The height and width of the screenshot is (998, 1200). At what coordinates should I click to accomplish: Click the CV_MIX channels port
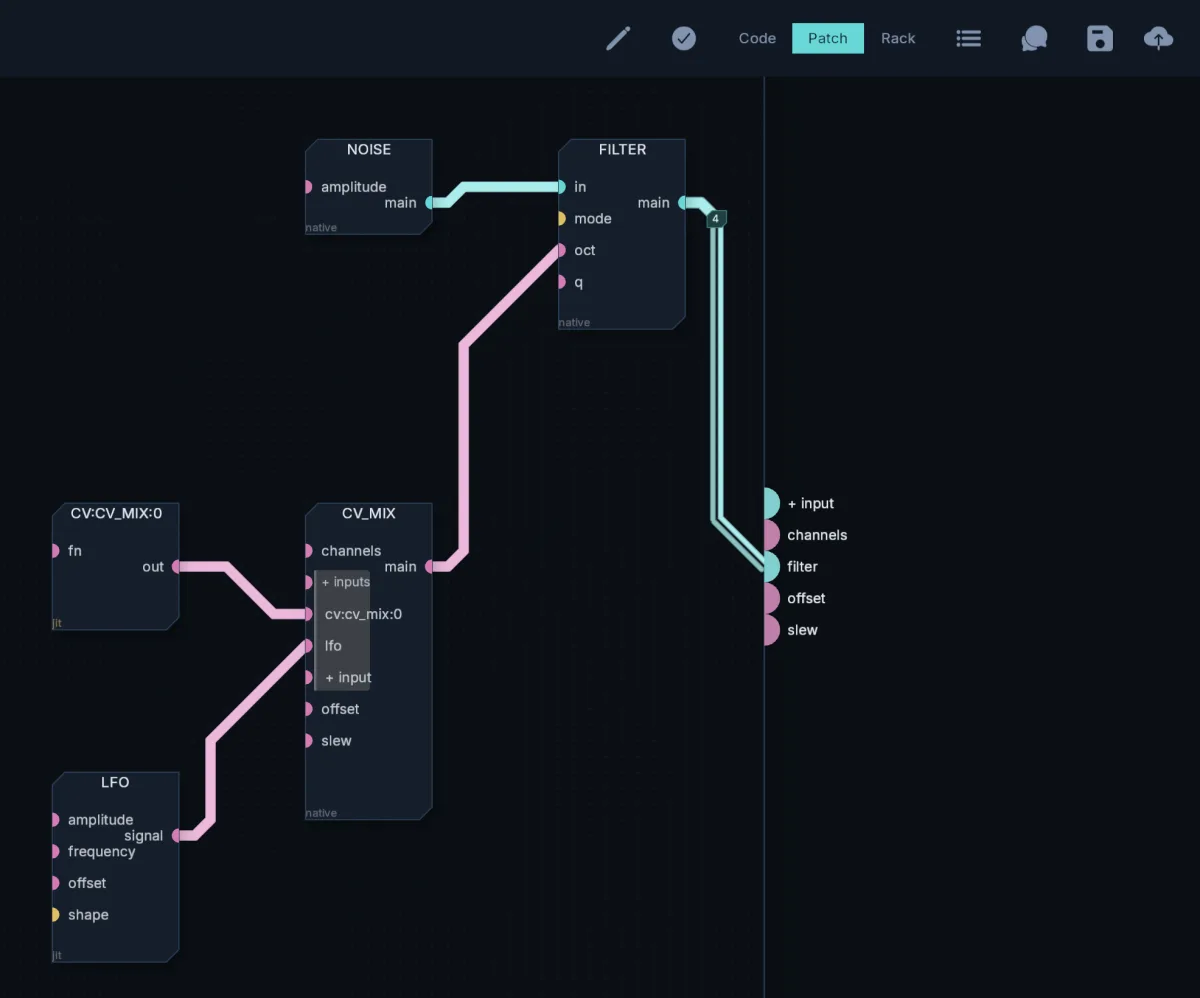(308, 551)
